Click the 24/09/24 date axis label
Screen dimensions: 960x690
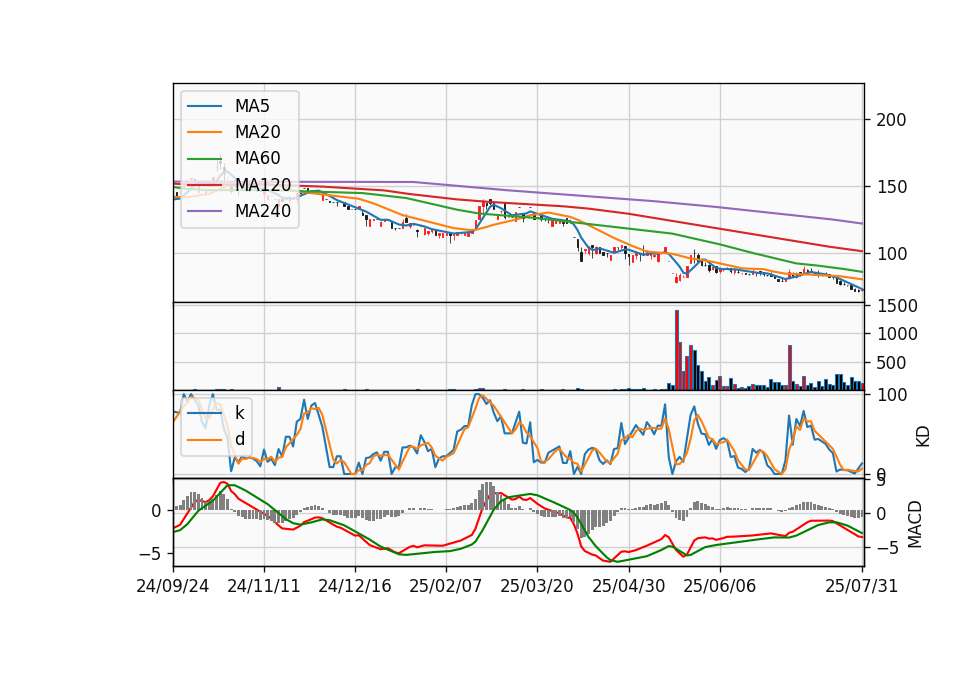(x=173, y=586)
